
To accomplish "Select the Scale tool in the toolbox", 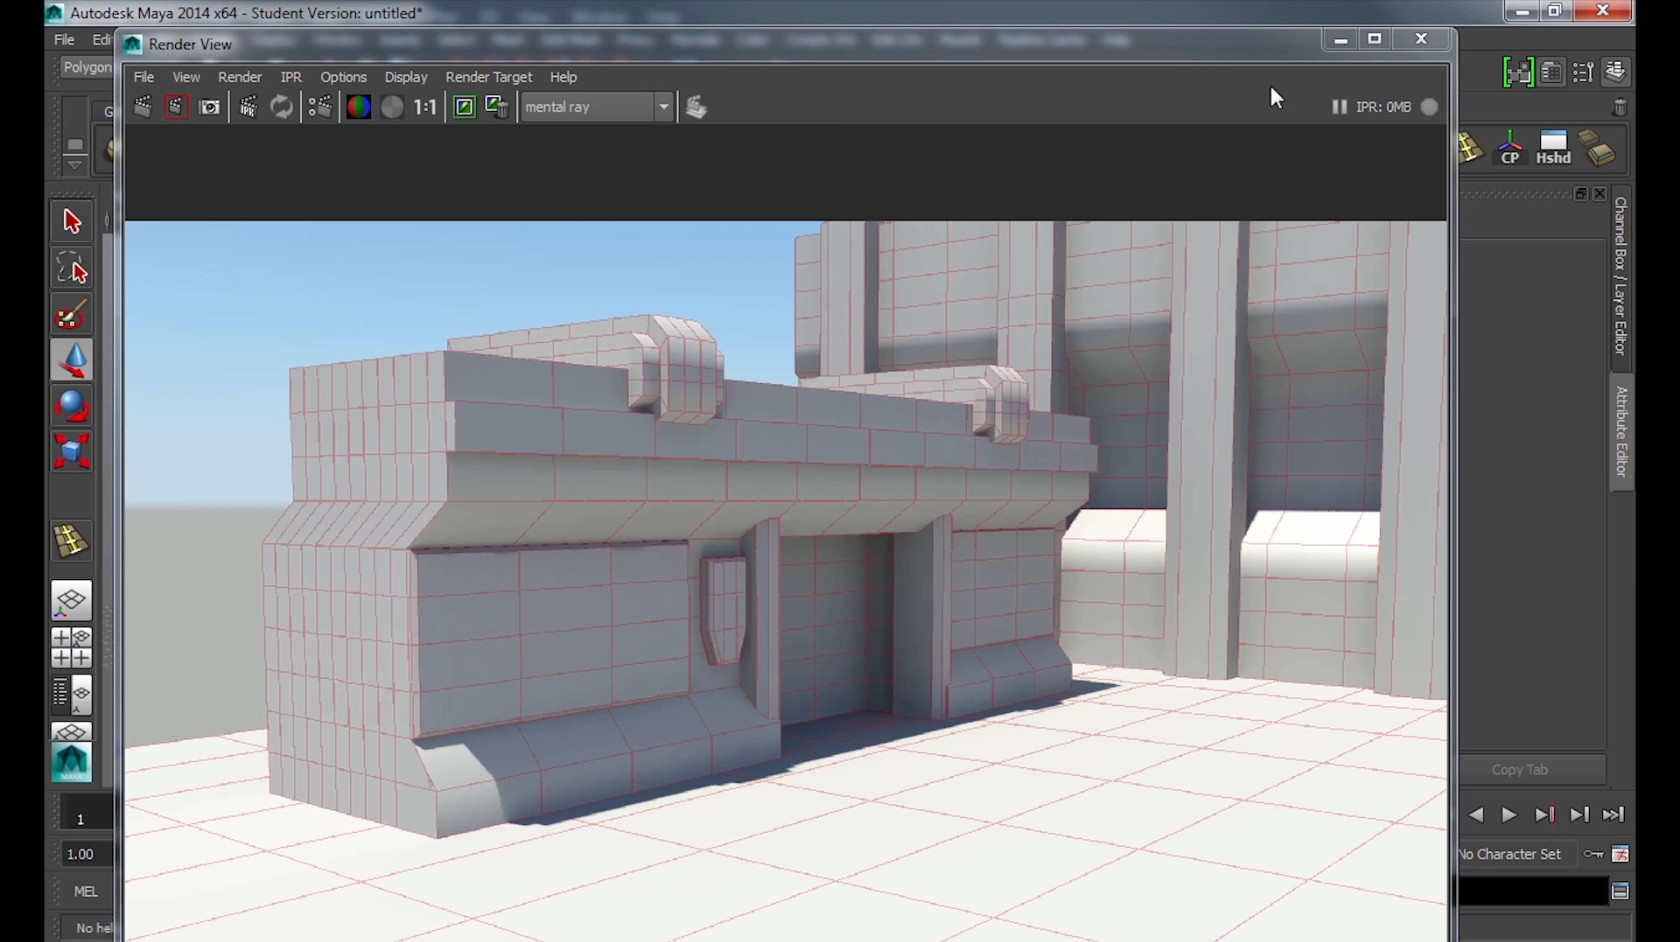I will [x=71, y=452].
